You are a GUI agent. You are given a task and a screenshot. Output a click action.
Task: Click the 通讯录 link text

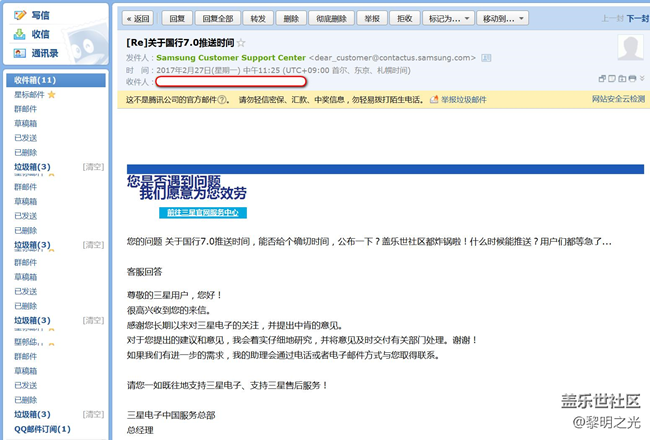[45, 53]
